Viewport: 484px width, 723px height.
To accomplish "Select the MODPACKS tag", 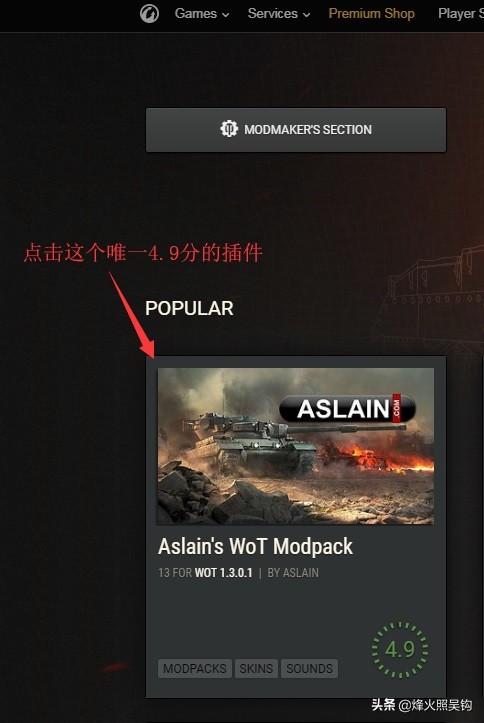I will [195, 668].
